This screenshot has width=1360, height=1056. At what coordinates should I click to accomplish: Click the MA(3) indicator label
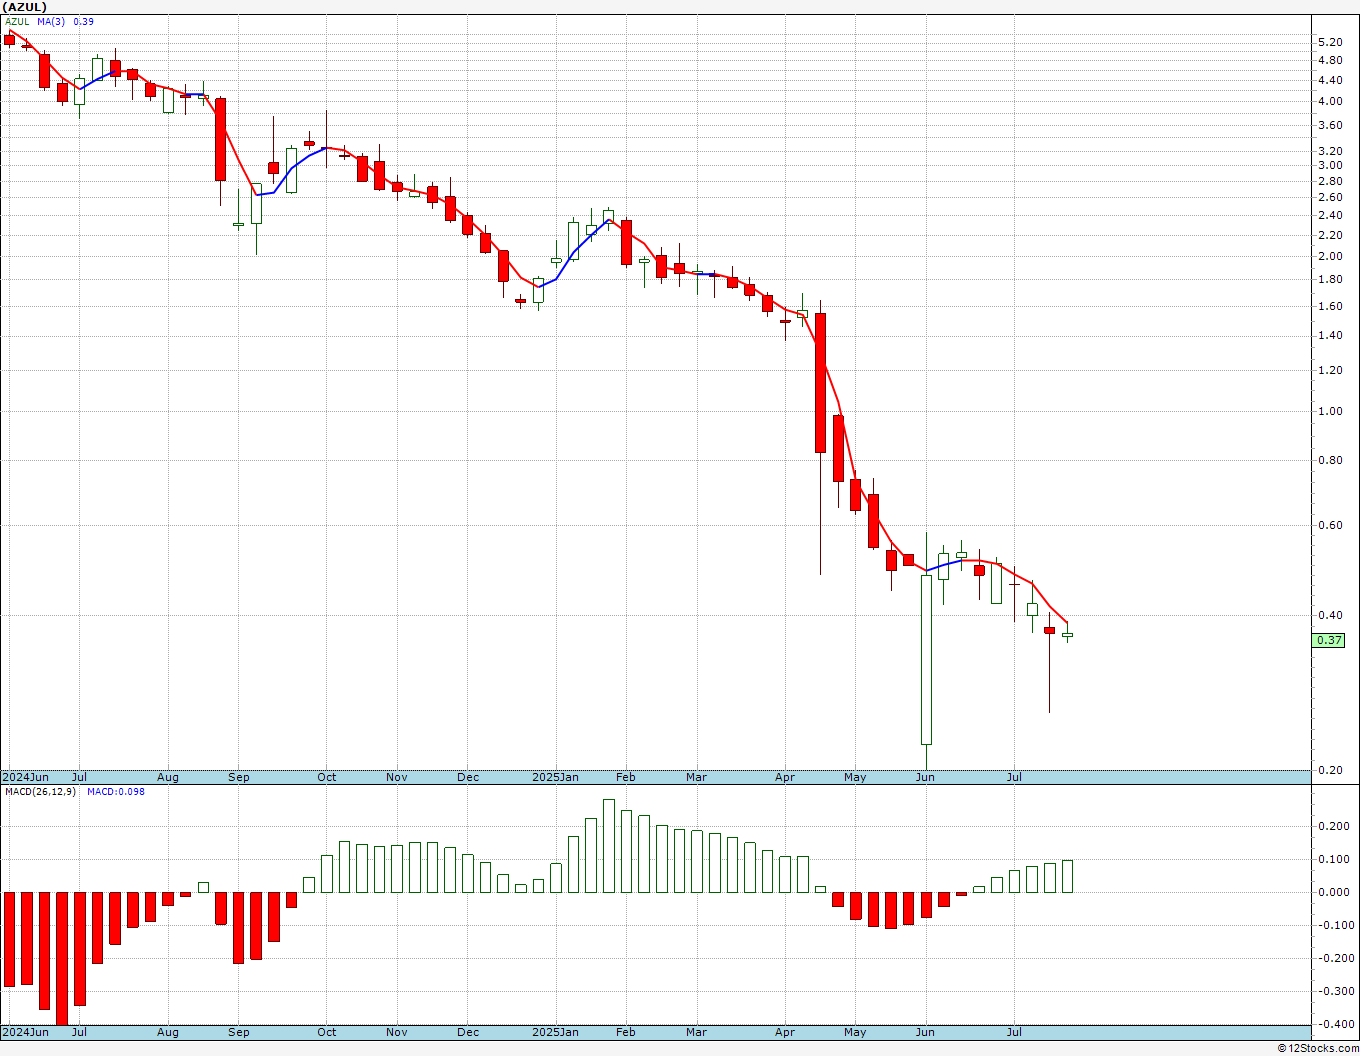(x=51, y=21)
